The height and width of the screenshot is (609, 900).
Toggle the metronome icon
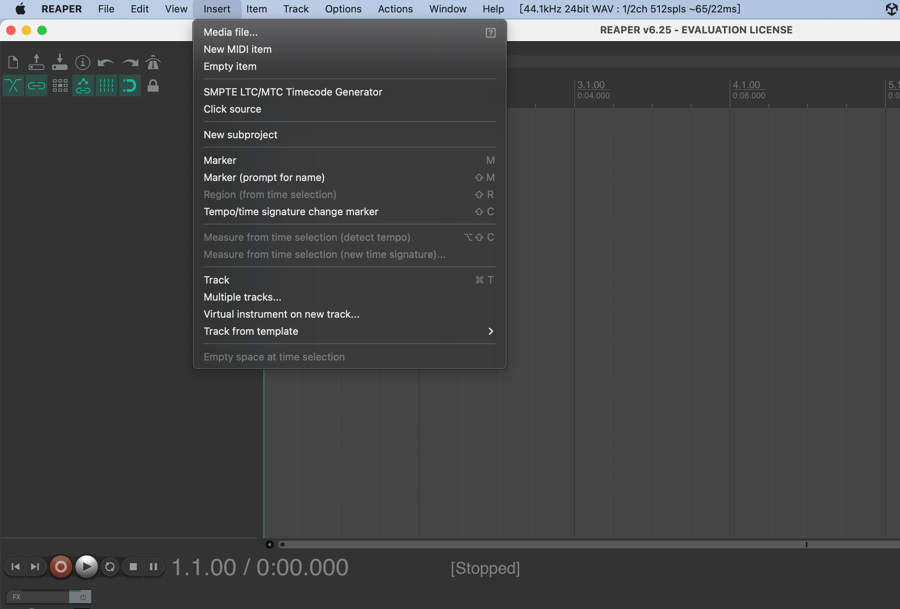tap(153, 63)
